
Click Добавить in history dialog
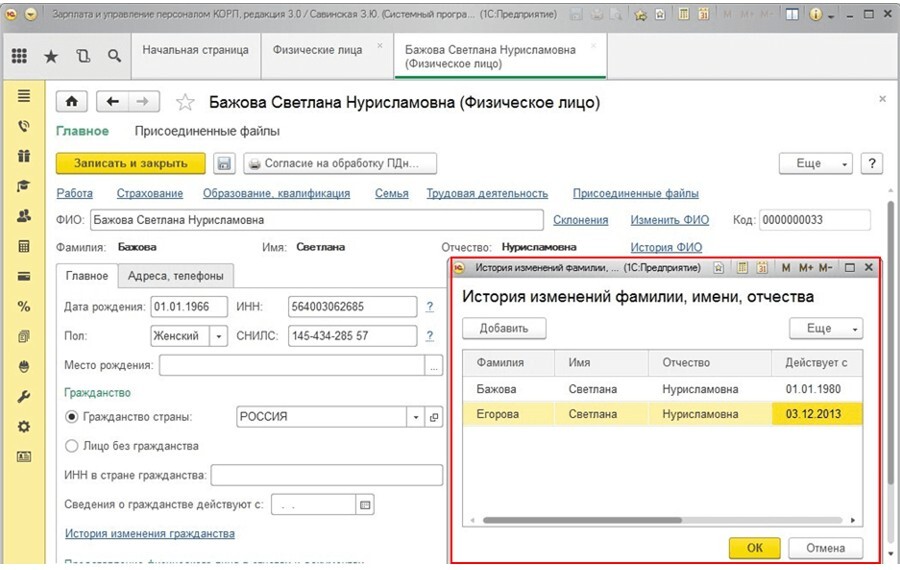coord(504,328)
